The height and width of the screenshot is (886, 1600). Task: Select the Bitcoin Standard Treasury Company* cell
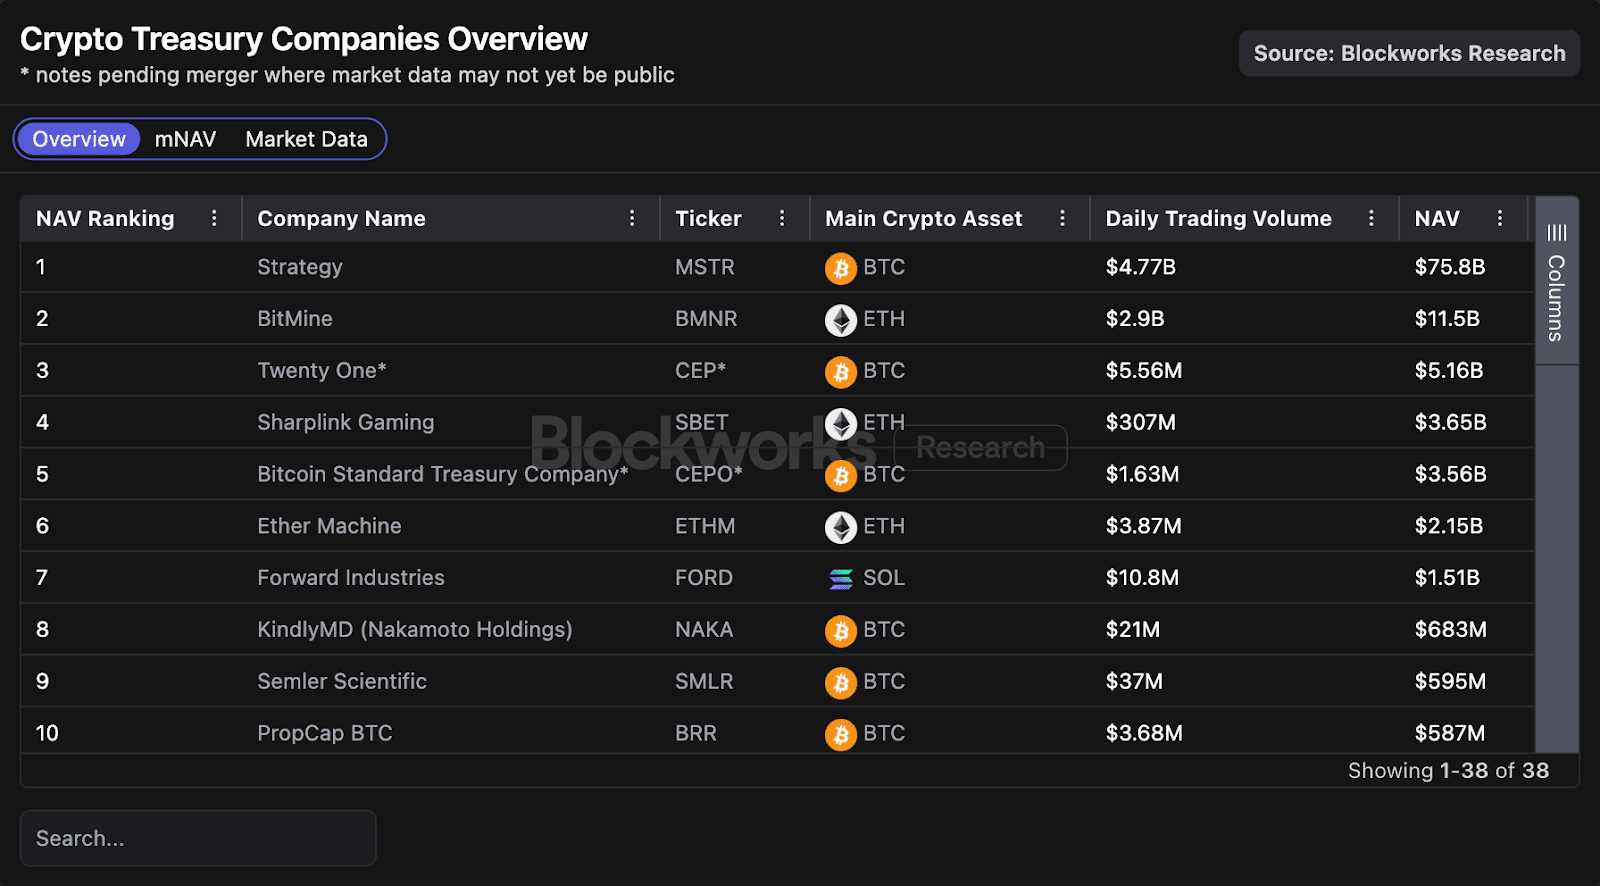click(x=443, y=474)
